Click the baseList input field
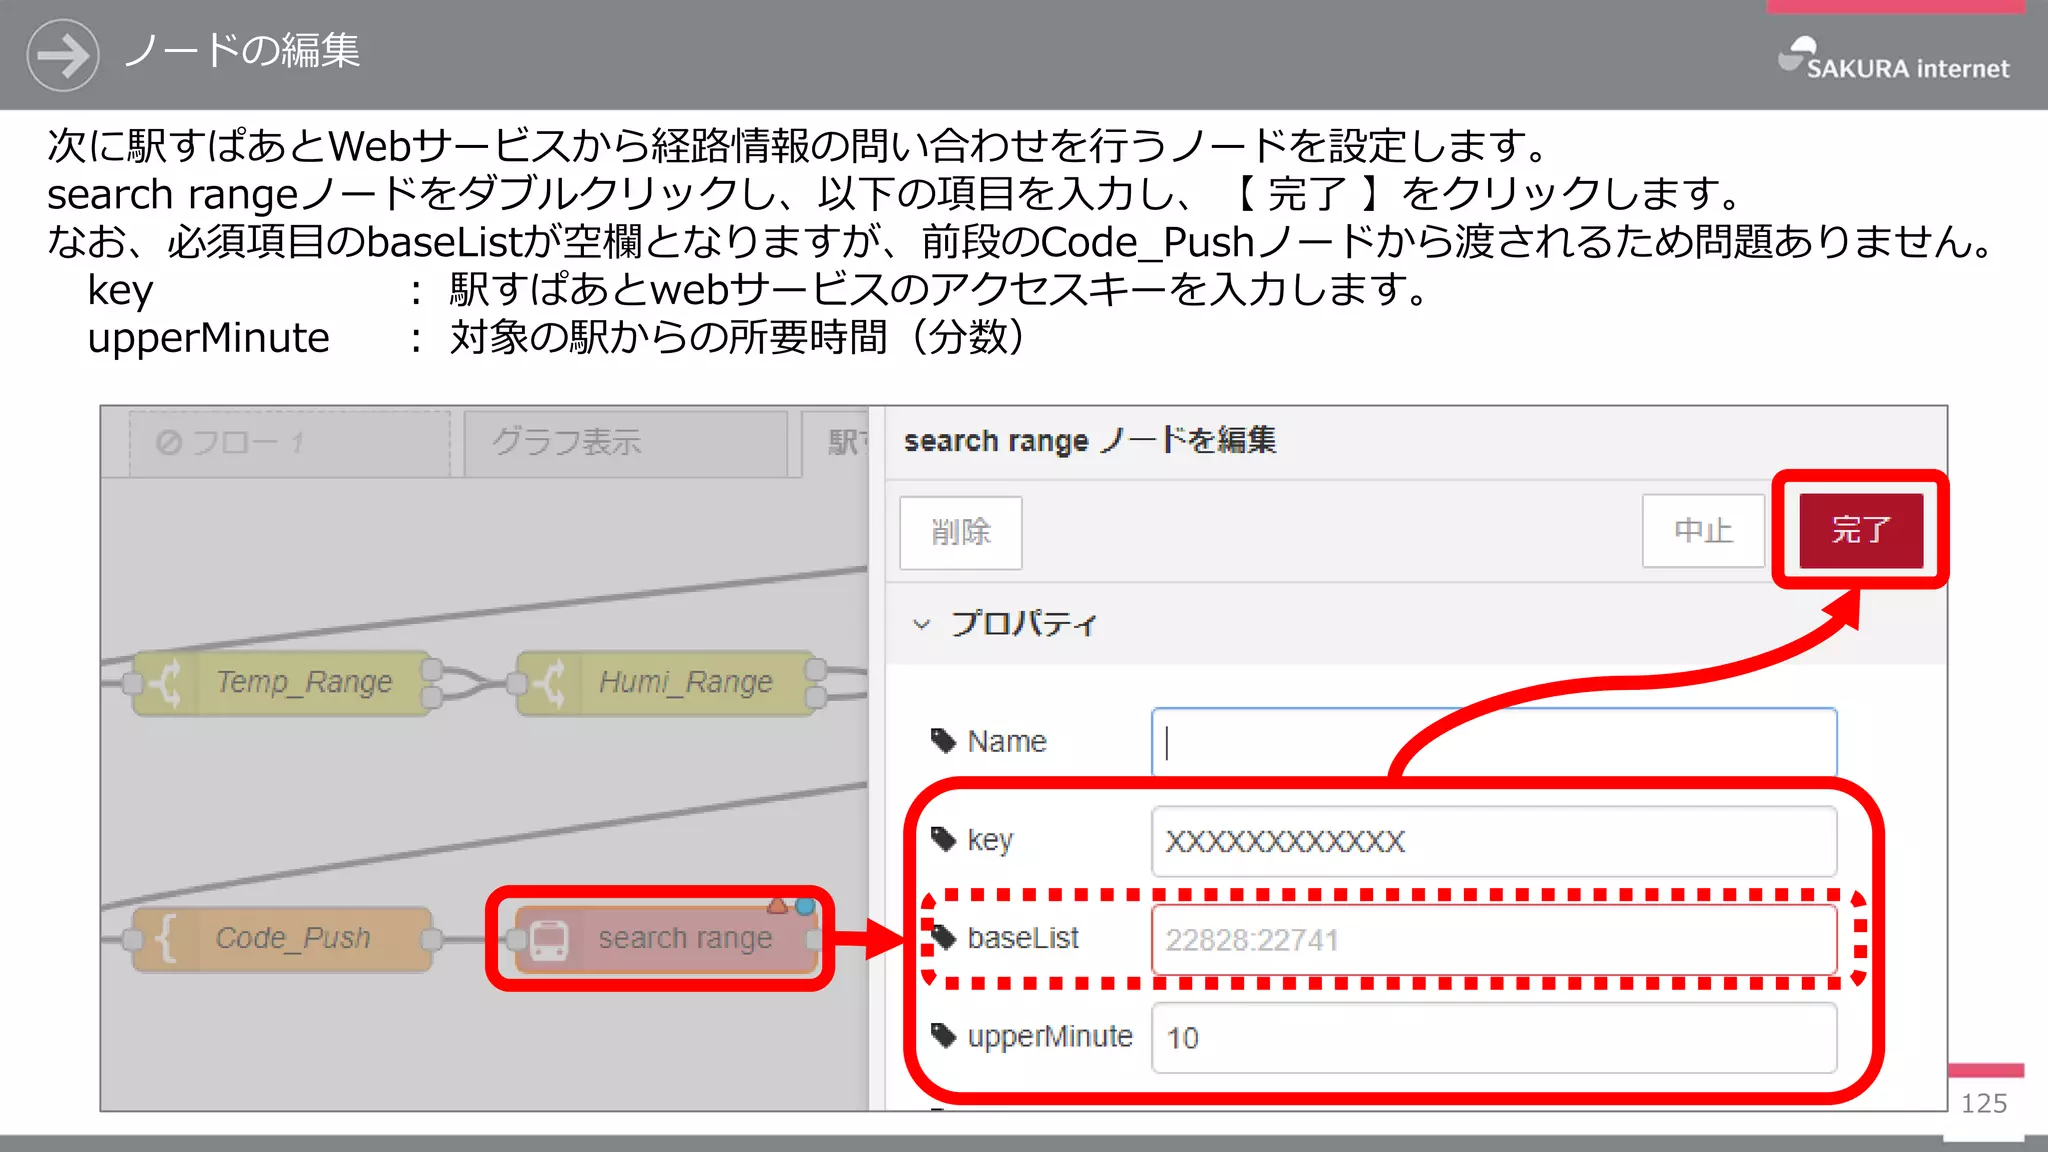Viewport: 2048px width, 1152px height. [1494, 939]
